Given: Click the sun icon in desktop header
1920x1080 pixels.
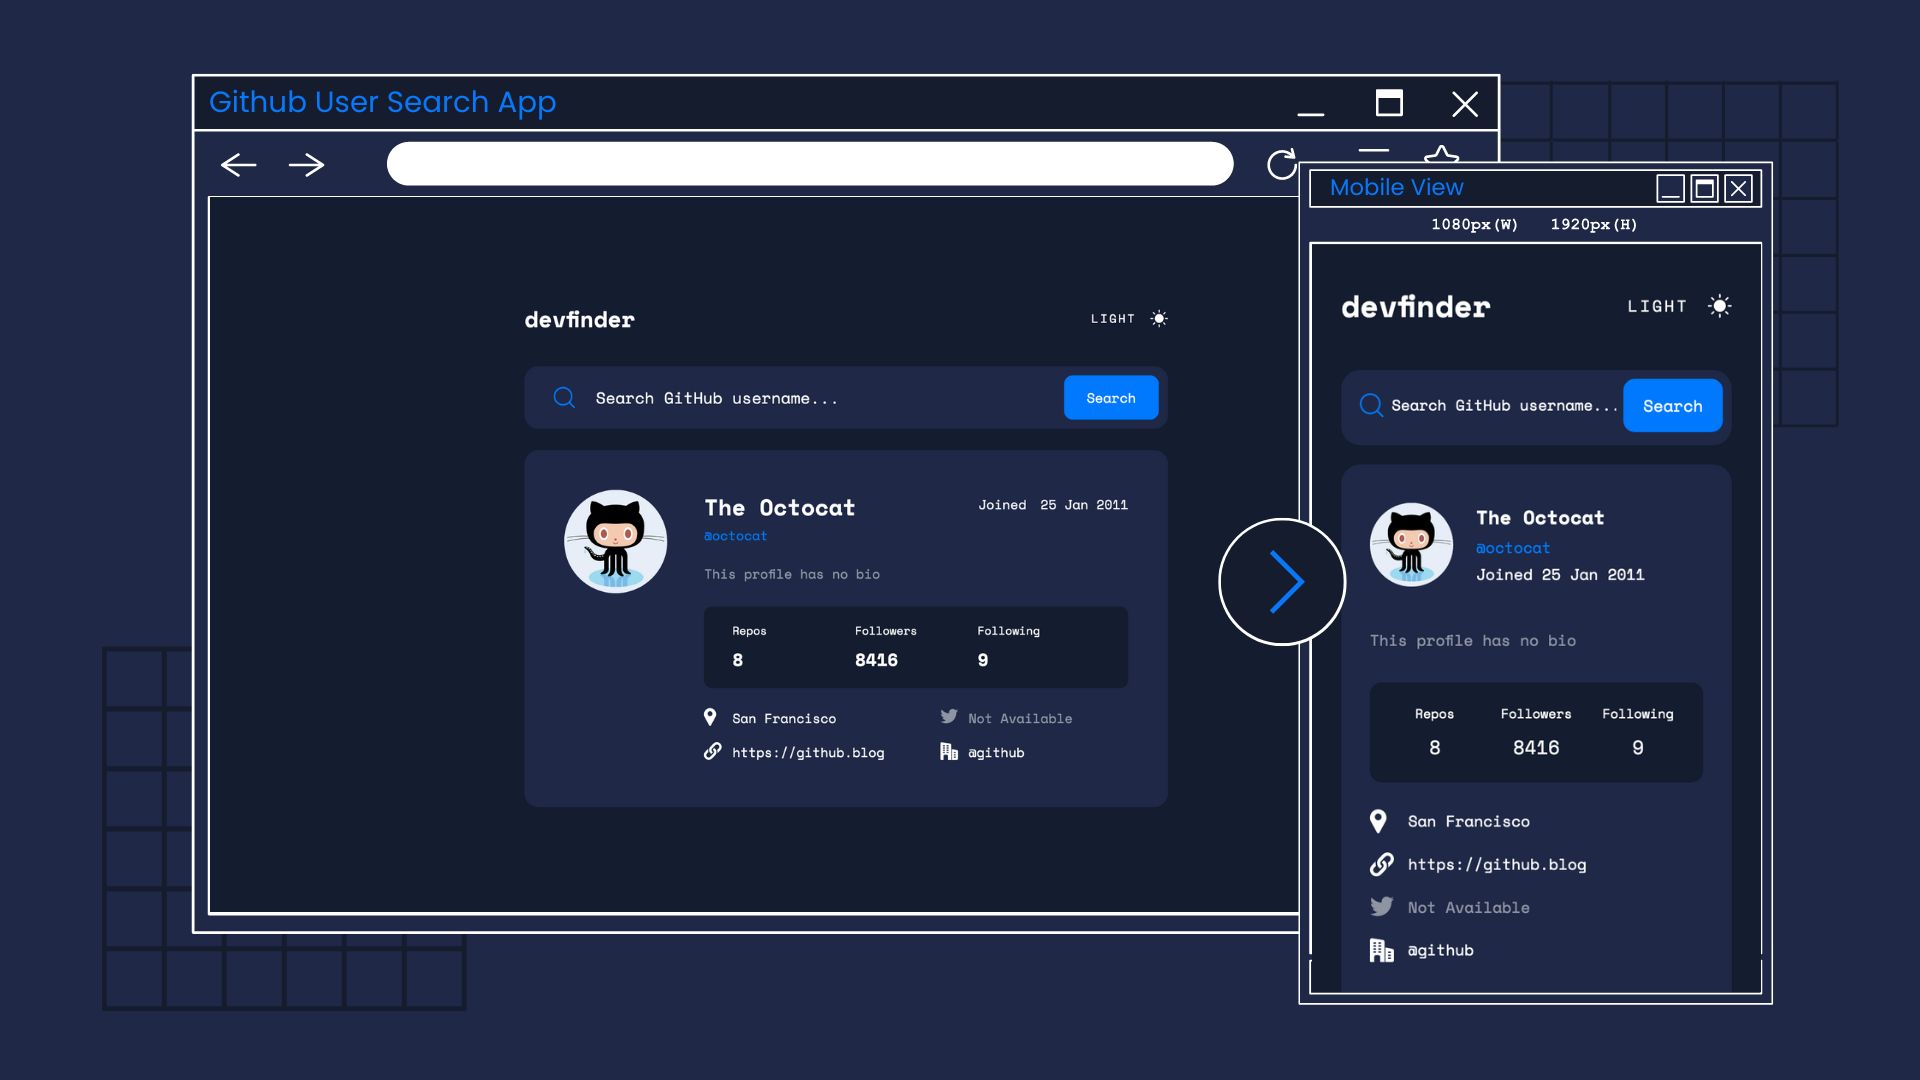Looking at the screenshot, I should tap(1159, 318).
